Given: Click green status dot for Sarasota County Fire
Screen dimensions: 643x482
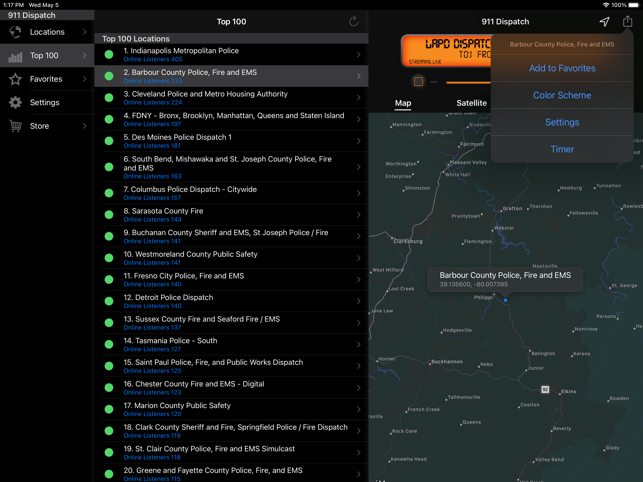Looking at the screenshot, I should point(109,215).
